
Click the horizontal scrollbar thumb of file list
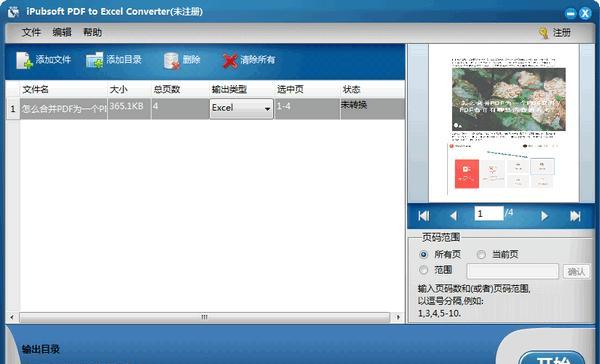204,317
